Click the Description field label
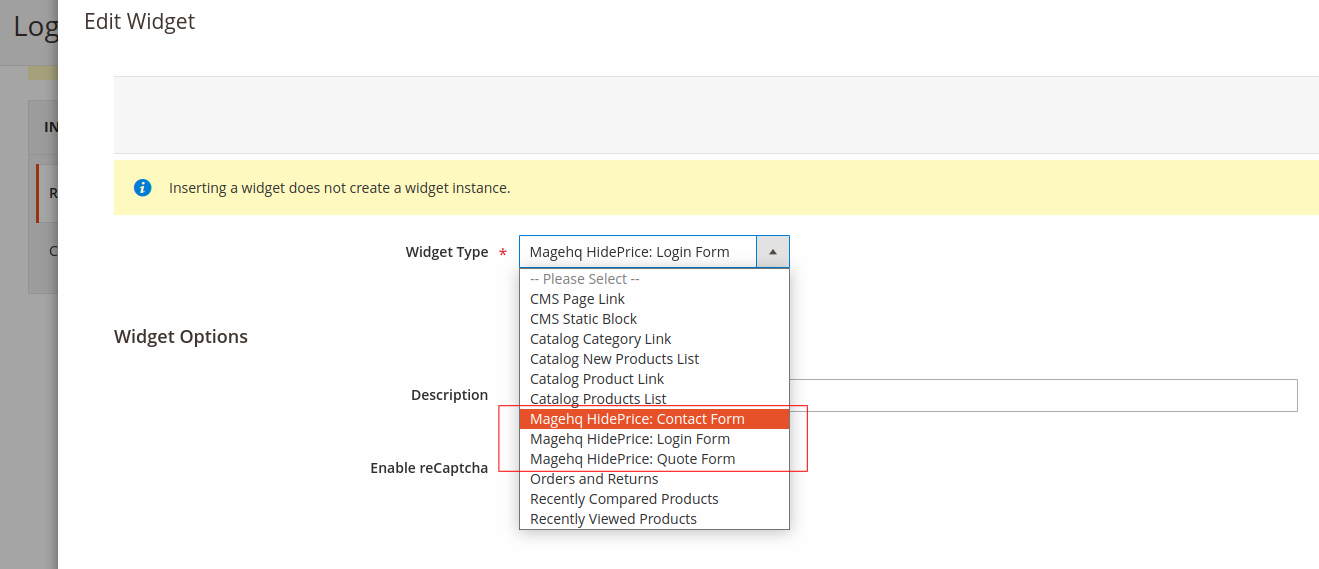 click(x=449, y=395)
